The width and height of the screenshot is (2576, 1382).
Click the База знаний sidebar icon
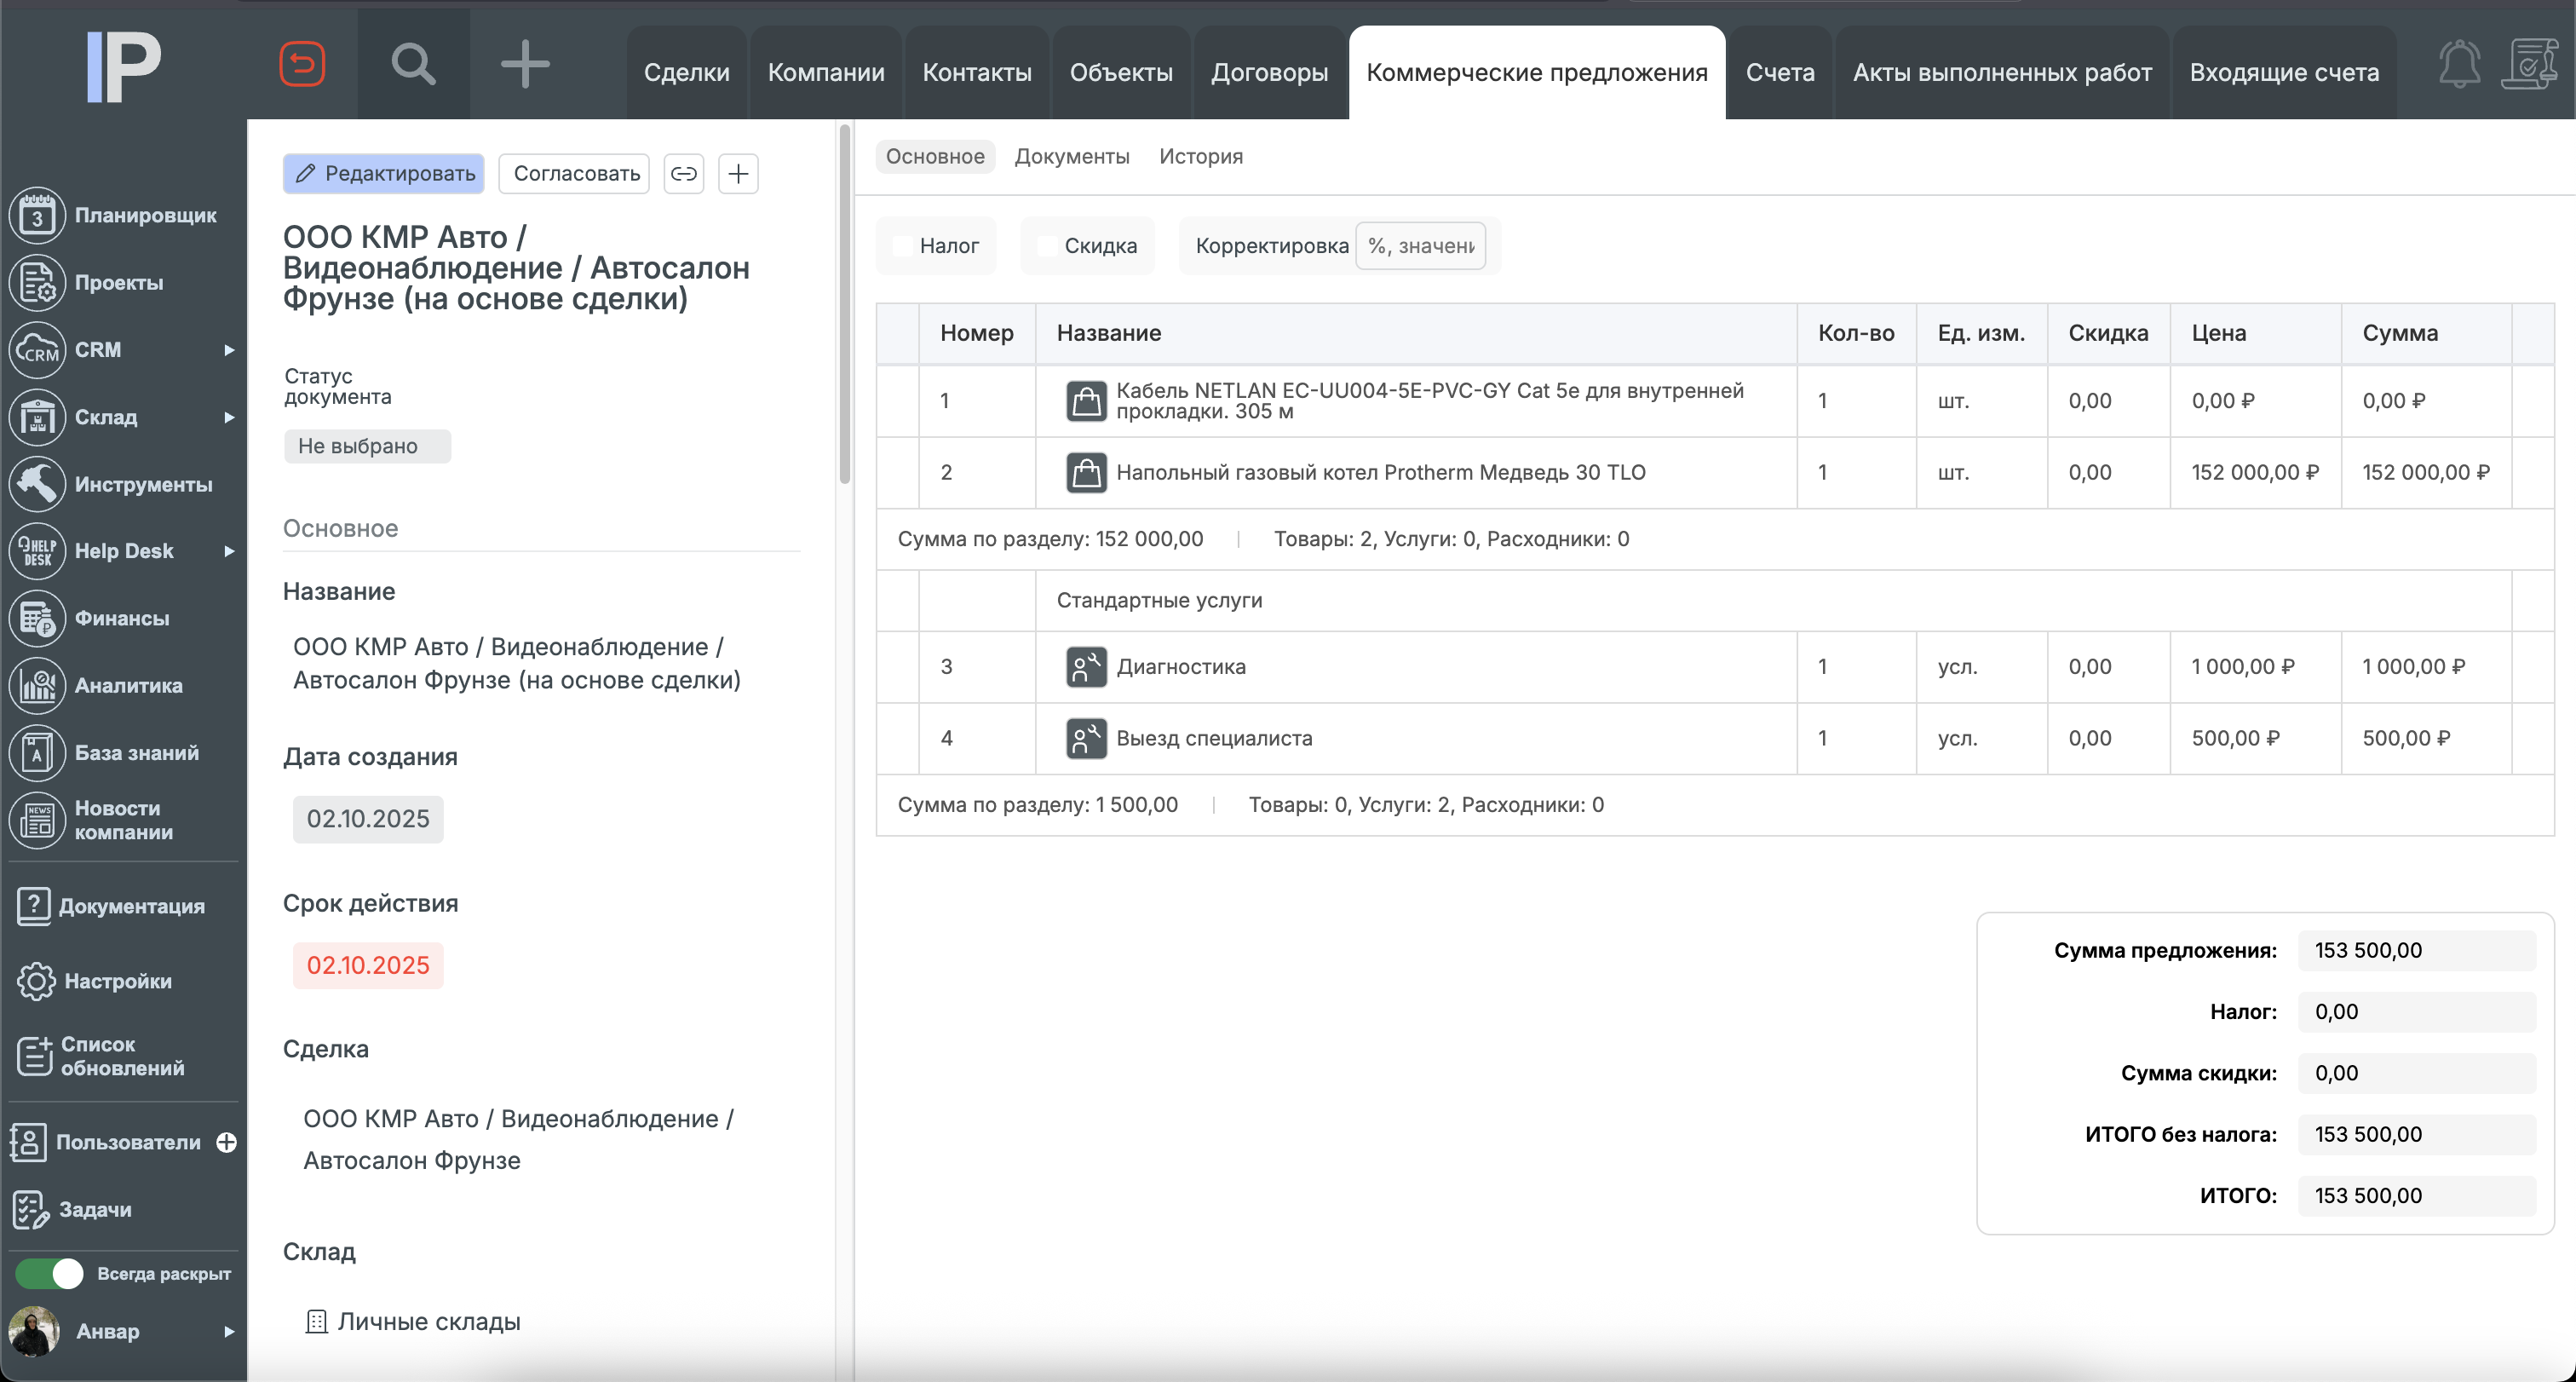point(36,752)
